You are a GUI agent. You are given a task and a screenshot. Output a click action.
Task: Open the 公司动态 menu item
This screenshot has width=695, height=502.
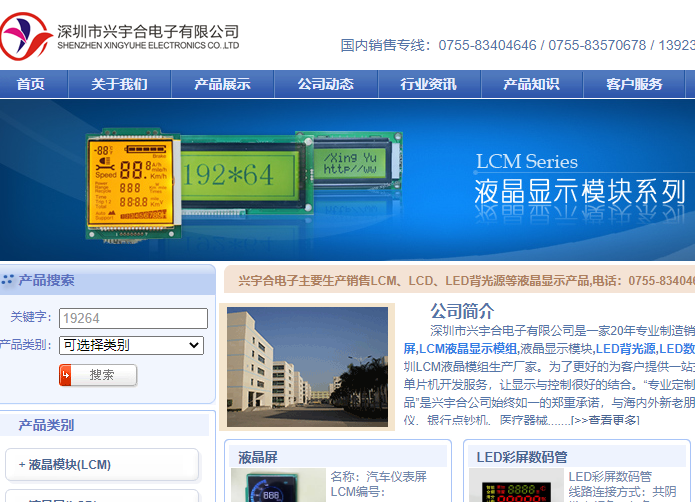click(x=325, y=84)
